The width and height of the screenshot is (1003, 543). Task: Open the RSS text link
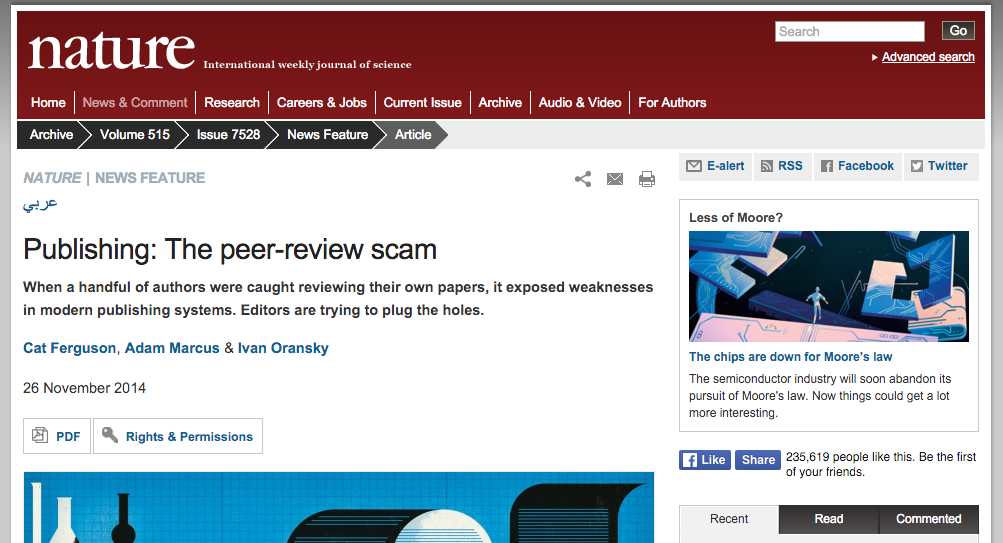coord(790,166)
